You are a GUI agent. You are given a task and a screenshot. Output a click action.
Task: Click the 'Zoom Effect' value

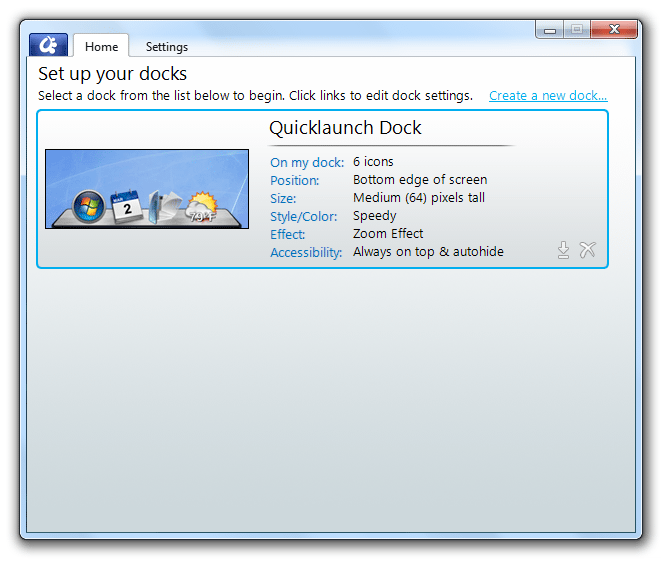388,234
